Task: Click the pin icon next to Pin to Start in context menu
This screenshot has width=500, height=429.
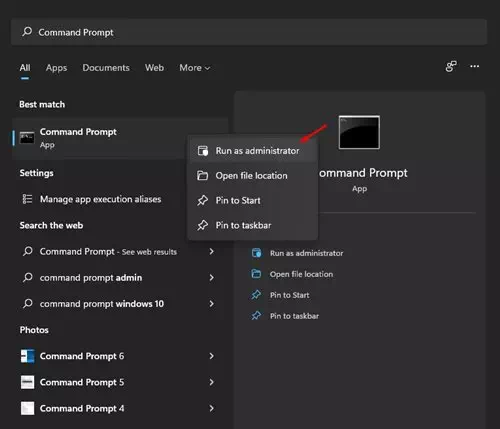Action: point(202,200)
